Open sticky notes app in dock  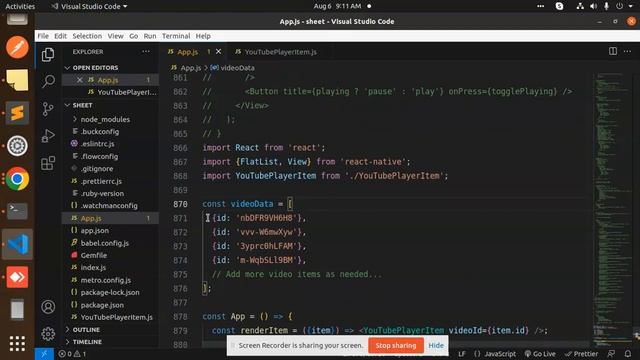click(17, 80)
